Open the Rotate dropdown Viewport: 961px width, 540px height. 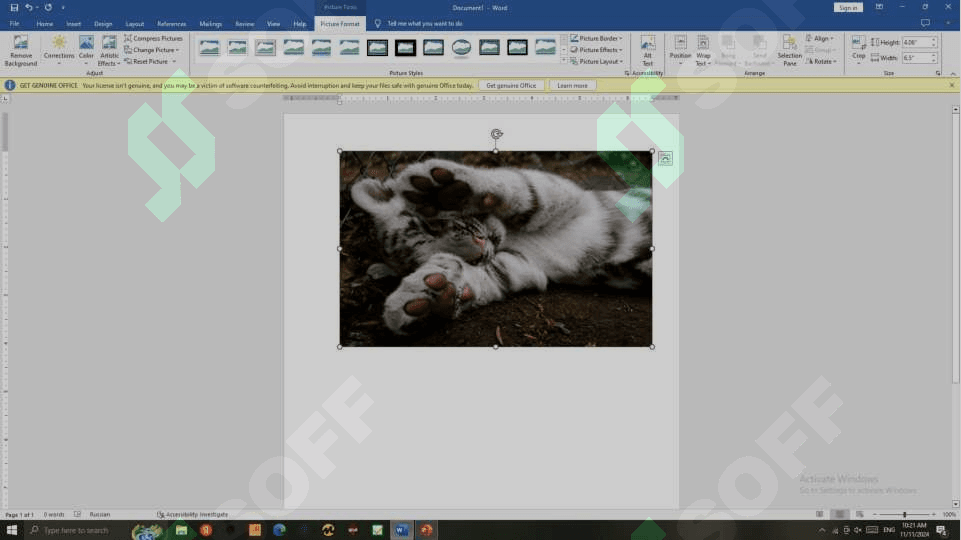[822, 61]
